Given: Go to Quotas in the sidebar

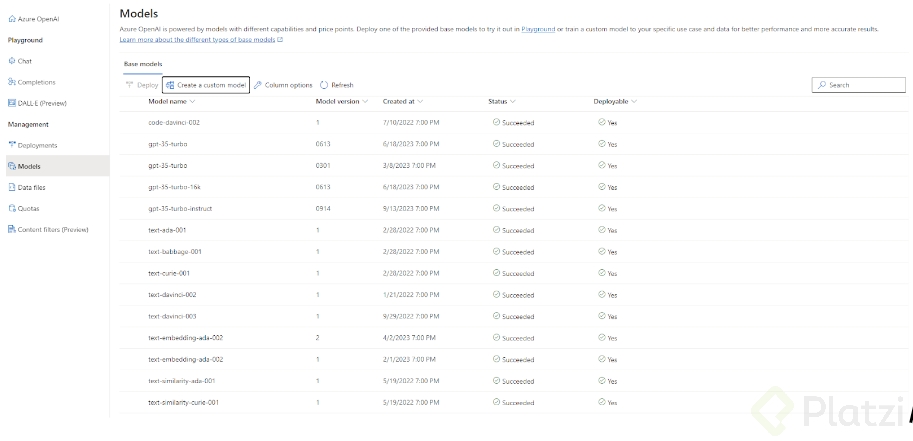Looking at the screenshot, I should [x=29, y=209].
